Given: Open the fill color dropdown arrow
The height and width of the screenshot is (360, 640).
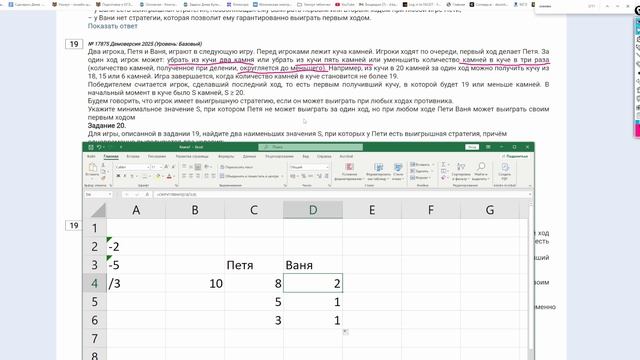Looking at the screenshot, I should pyautogui.click(x=162, y=176).
